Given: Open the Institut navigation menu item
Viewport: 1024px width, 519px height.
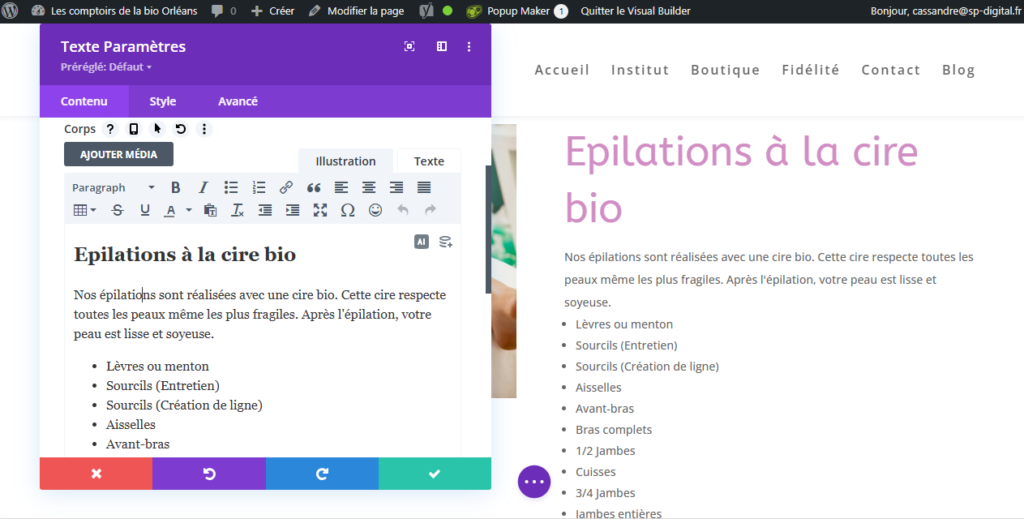Looking at the screenshot, I should coord(640,70).
